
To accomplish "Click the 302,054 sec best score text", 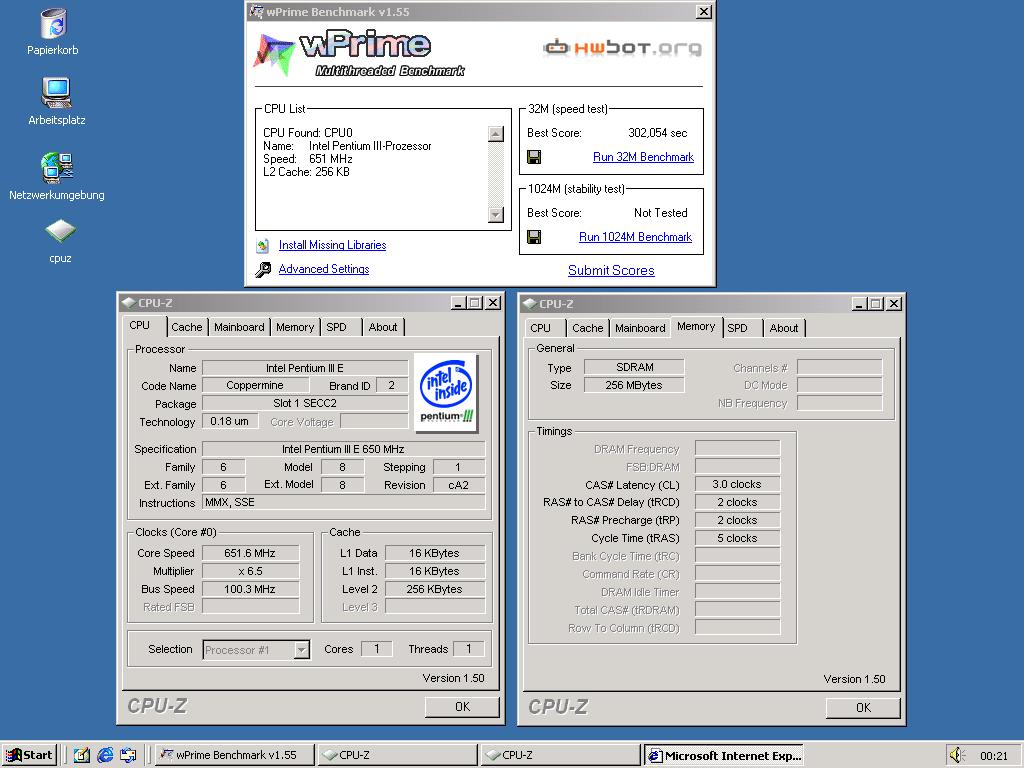I will point(658,133).
